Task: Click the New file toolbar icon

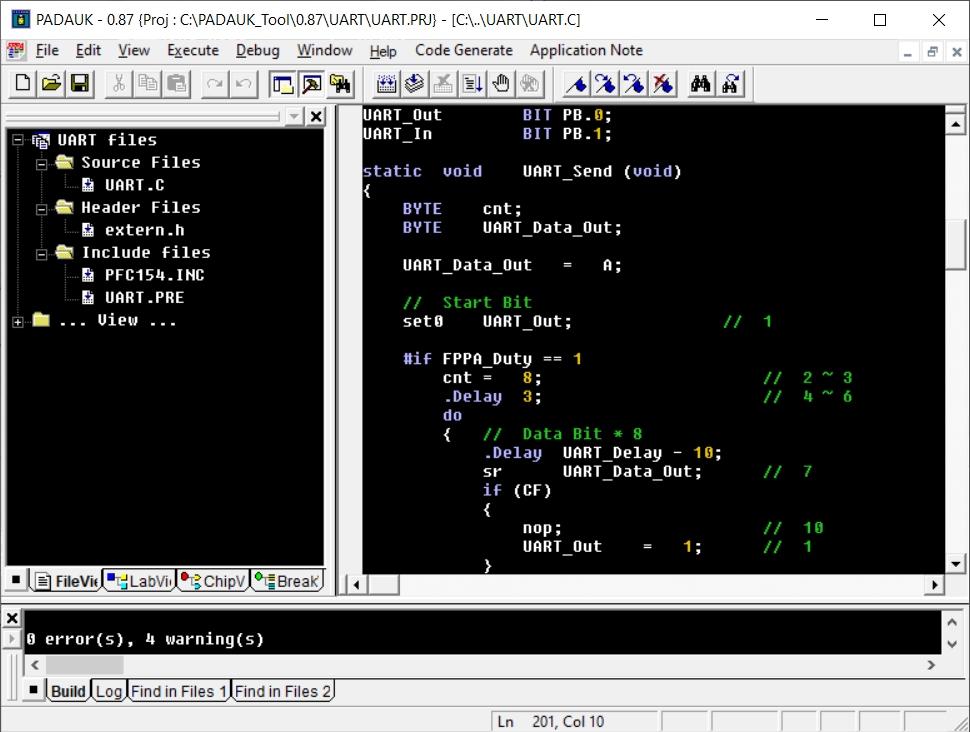Action: [x=22, y=84]
